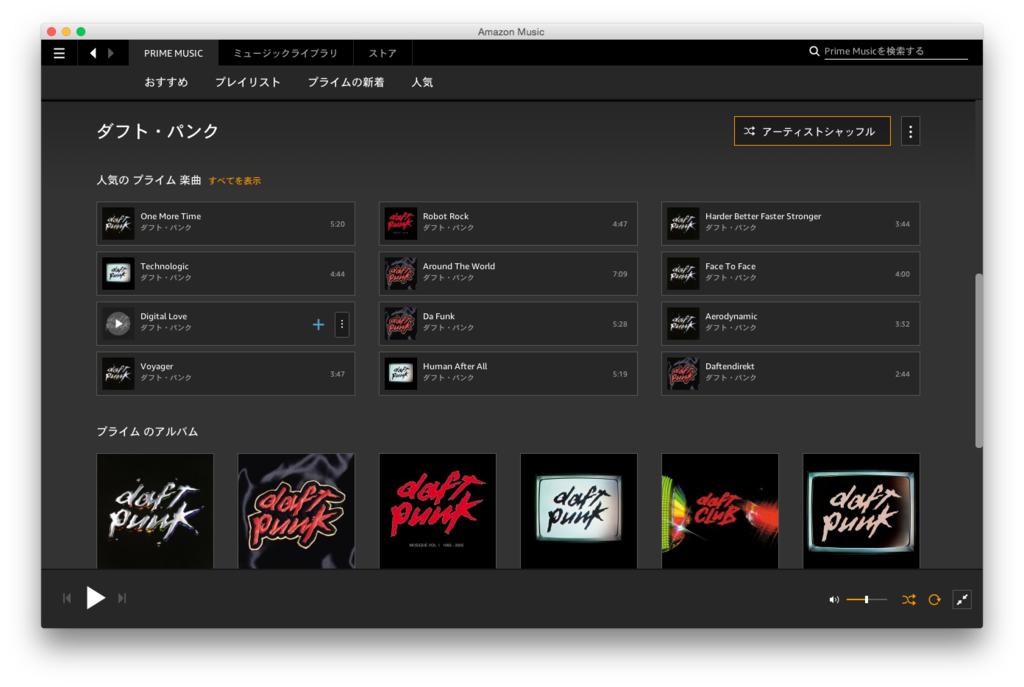
Task: Go back with the left arrow
Action: pos(93,54)
